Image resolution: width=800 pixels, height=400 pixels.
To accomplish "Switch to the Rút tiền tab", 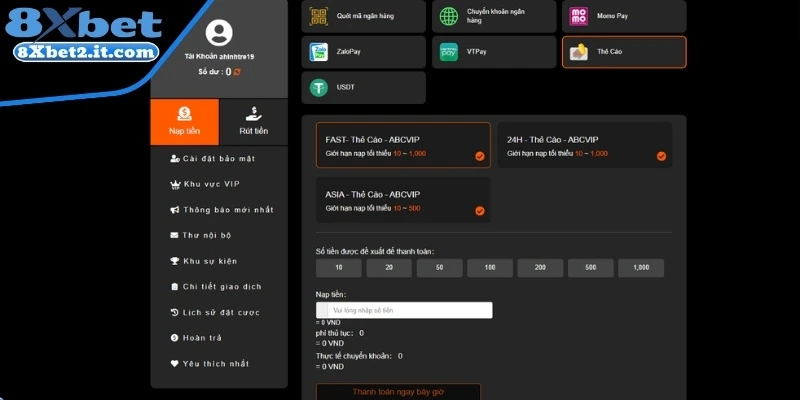I will 254,122.
